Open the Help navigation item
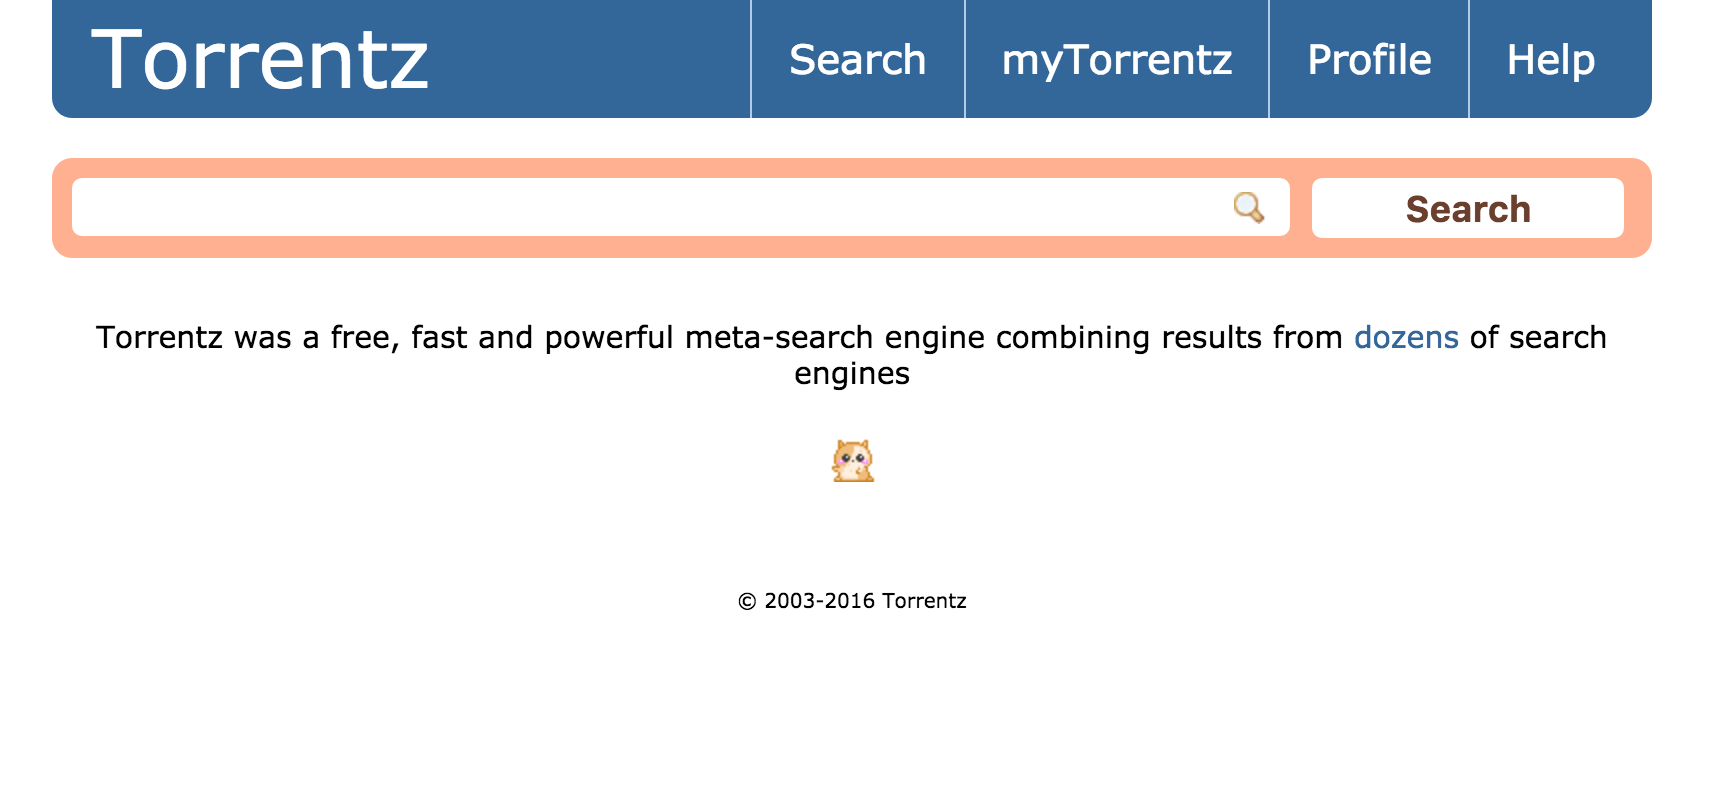The image size is (1726, 810). 1550,60
